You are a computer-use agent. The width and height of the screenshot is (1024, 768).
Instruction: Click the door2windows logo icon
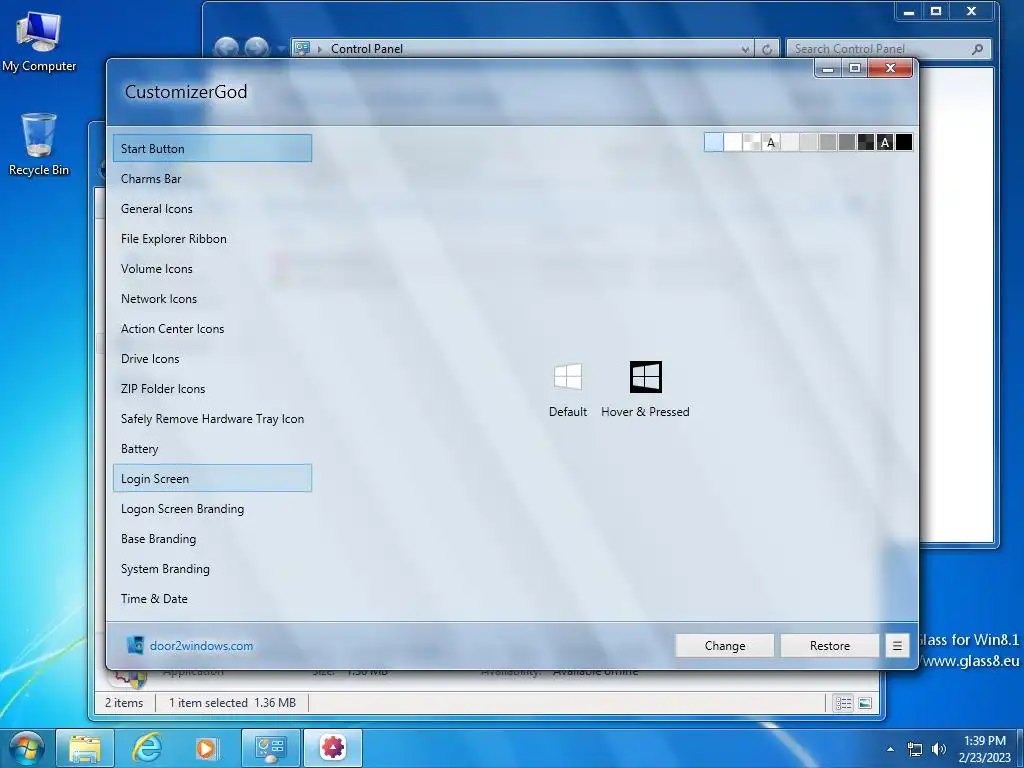point(135,645)
